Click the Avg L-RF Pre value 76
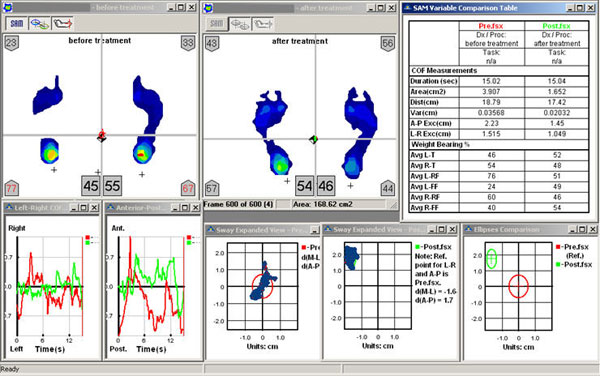 coord(491,176)
